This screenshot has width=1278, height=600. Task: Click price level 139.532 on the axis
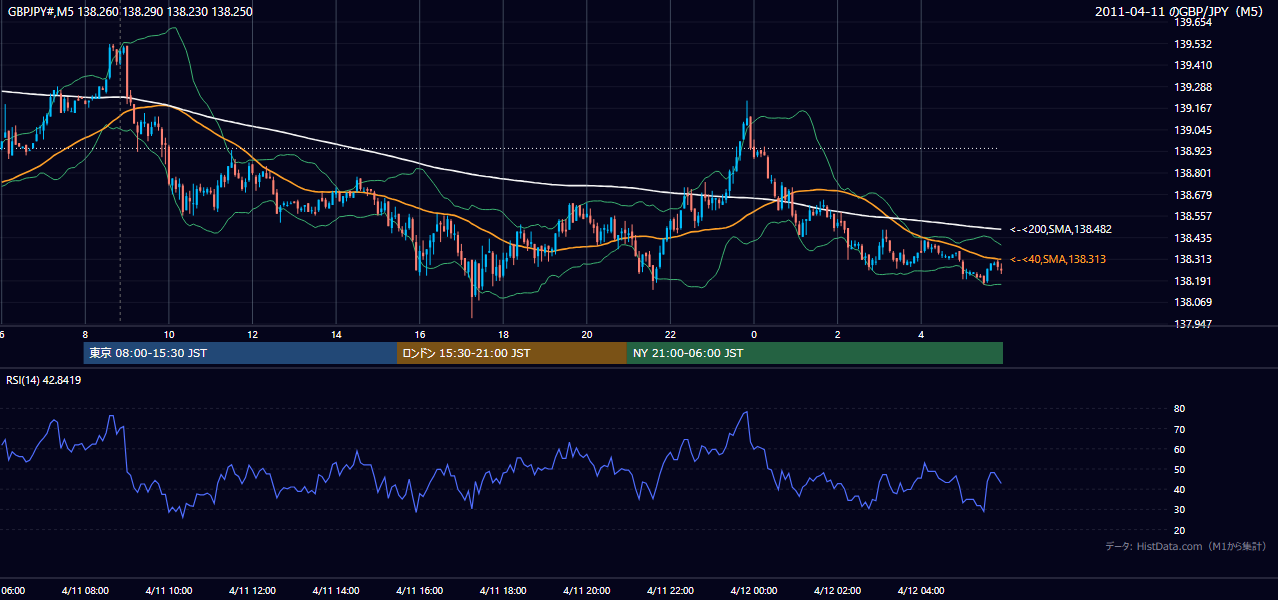1193,44
